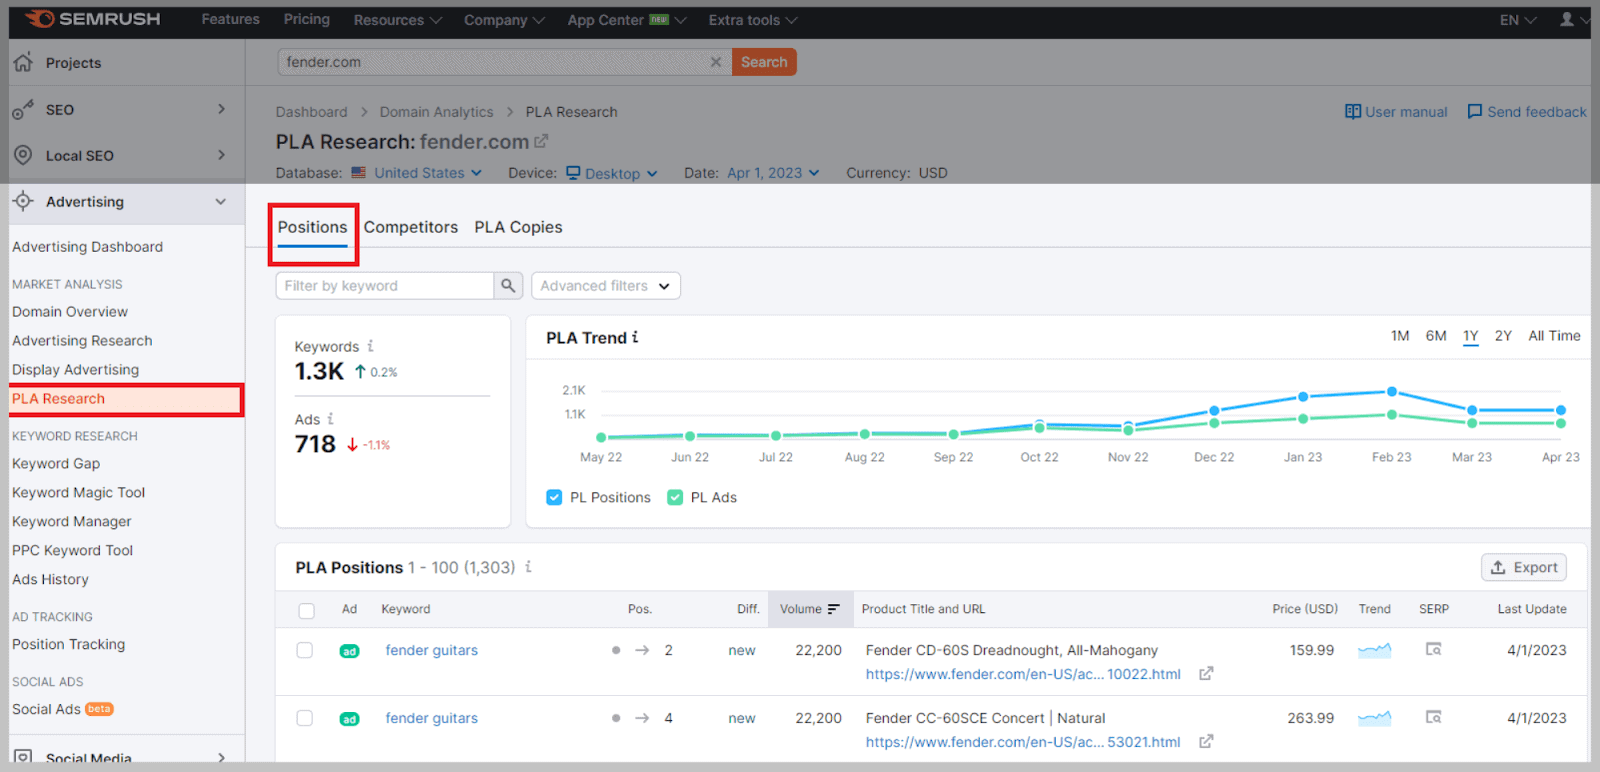Select all rows checkbox in table header

306,610
